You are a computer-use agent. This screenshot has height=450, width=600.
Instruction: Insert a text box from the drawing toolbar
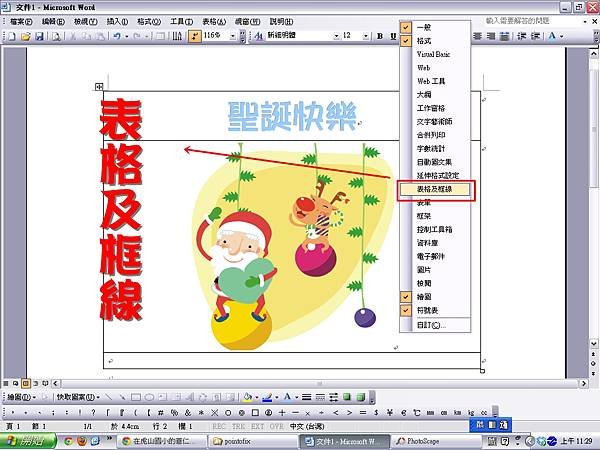point(163,397)
